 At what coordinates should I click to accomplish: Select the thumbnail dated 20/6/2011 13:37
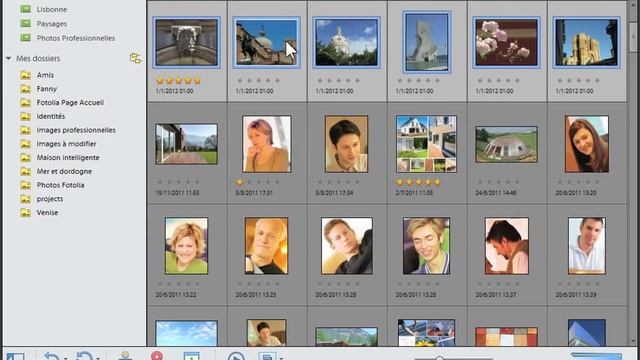click(x=507, y=246)
